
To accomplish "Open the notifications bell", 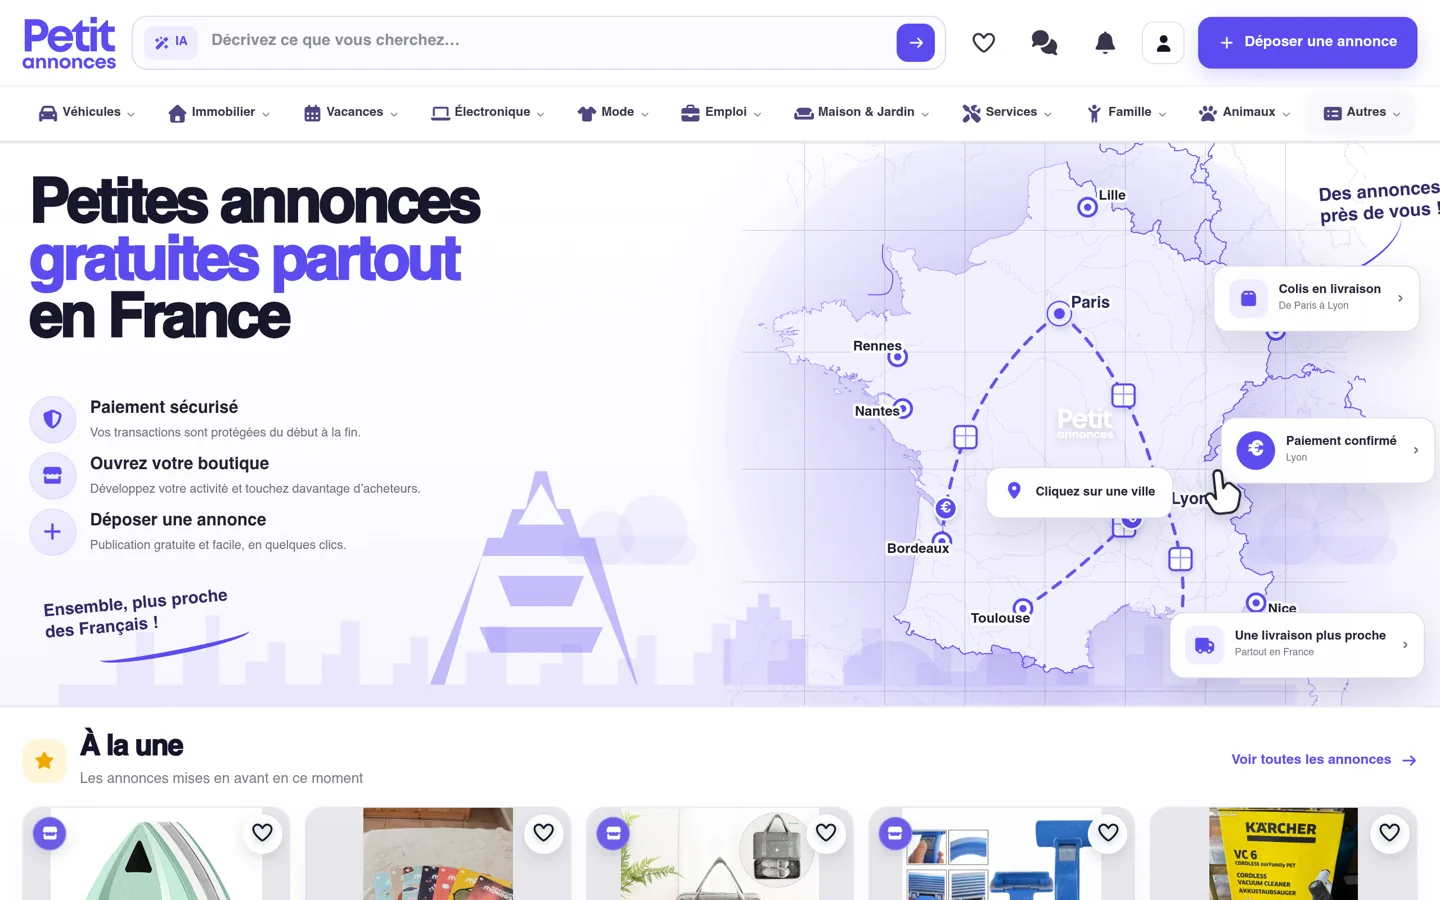I will click(x=1105, y=42).
